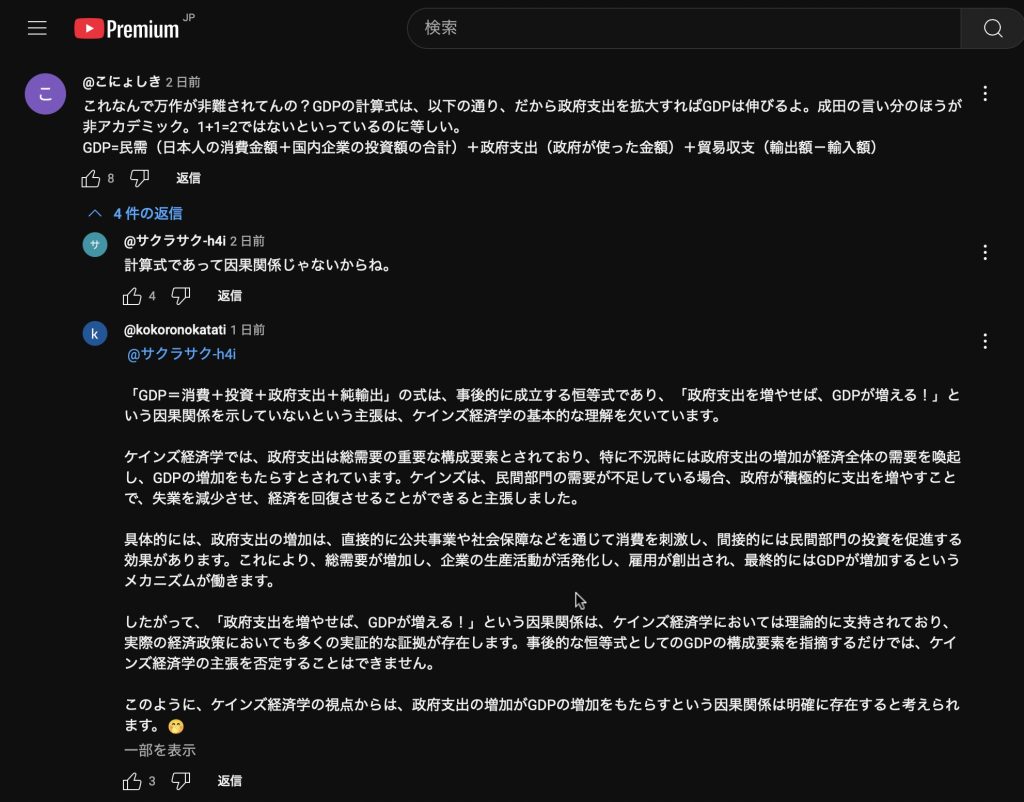Open options menu for @こにょしき comment

985,93
